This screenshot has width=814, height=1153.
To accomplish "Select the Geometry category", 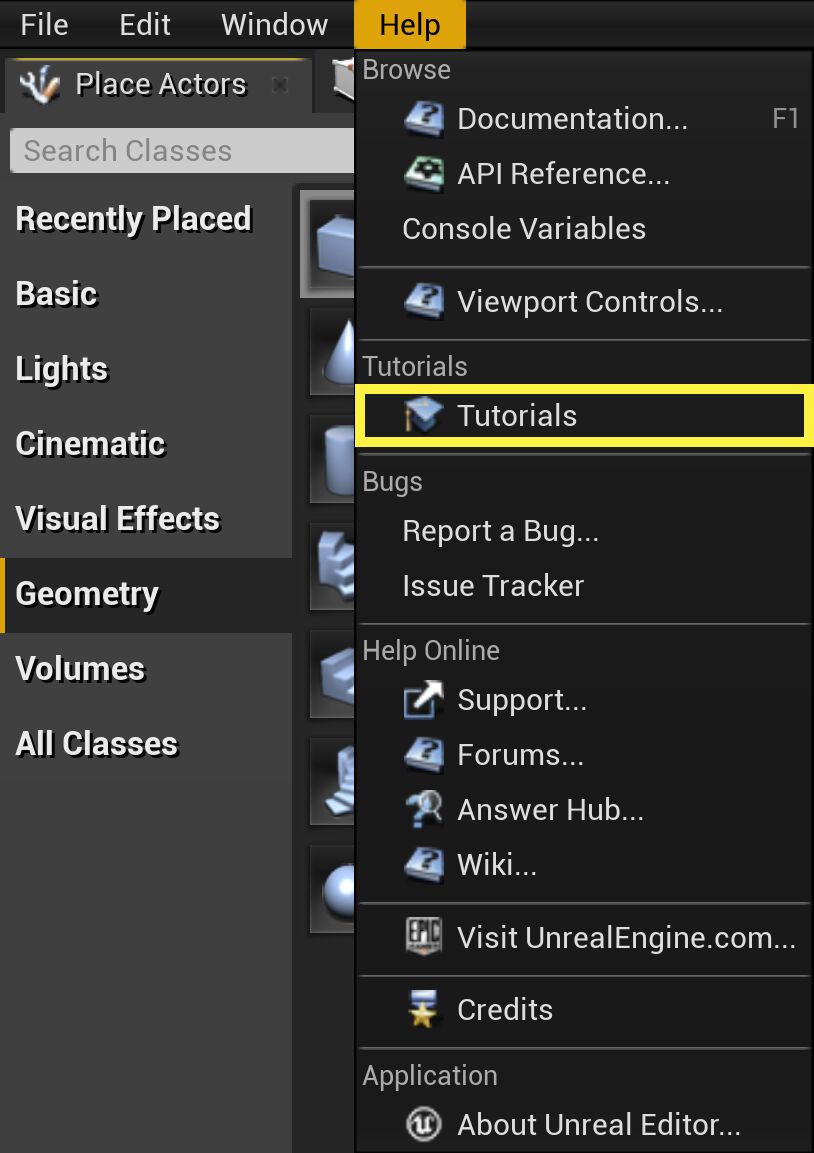I will (87, 593).
